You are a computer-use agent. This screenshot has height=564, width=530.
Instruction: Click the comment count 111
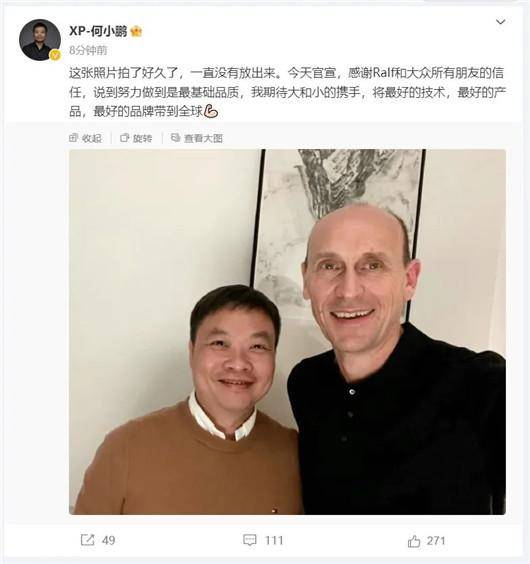[x=274, y=540]
